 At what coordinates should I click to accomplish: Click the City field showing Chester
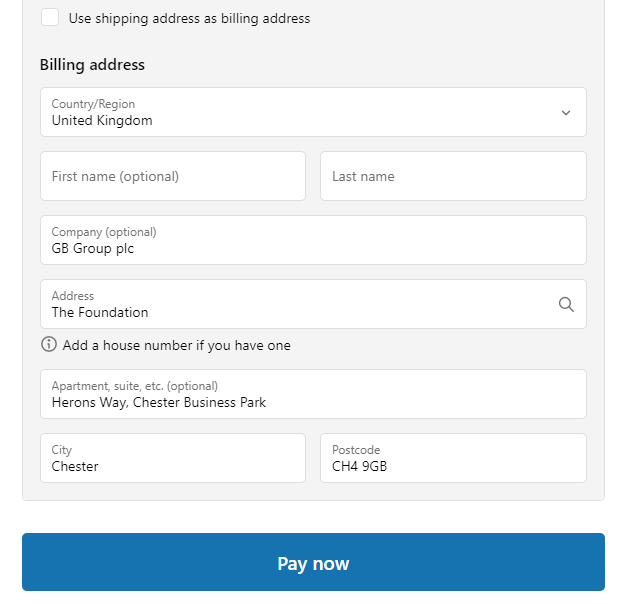[173, 458]
